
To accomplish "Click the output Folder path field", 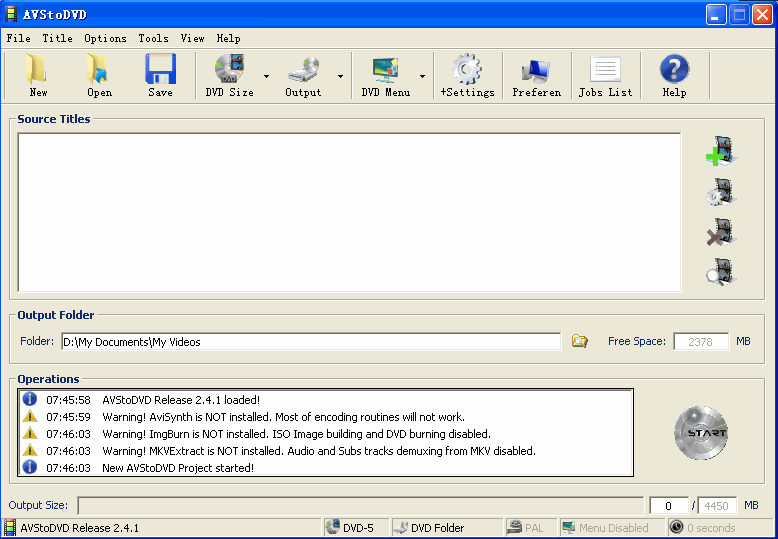I will tap(311, 341).
